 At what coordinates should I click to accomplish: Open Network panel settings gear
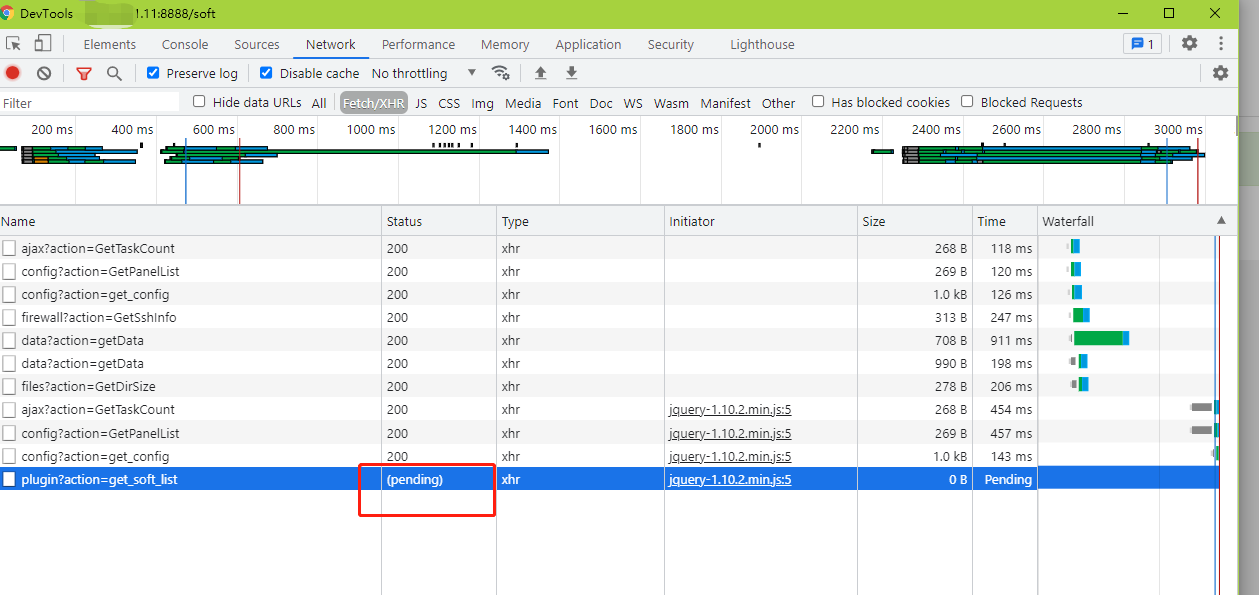click(x=1220, y=73)
